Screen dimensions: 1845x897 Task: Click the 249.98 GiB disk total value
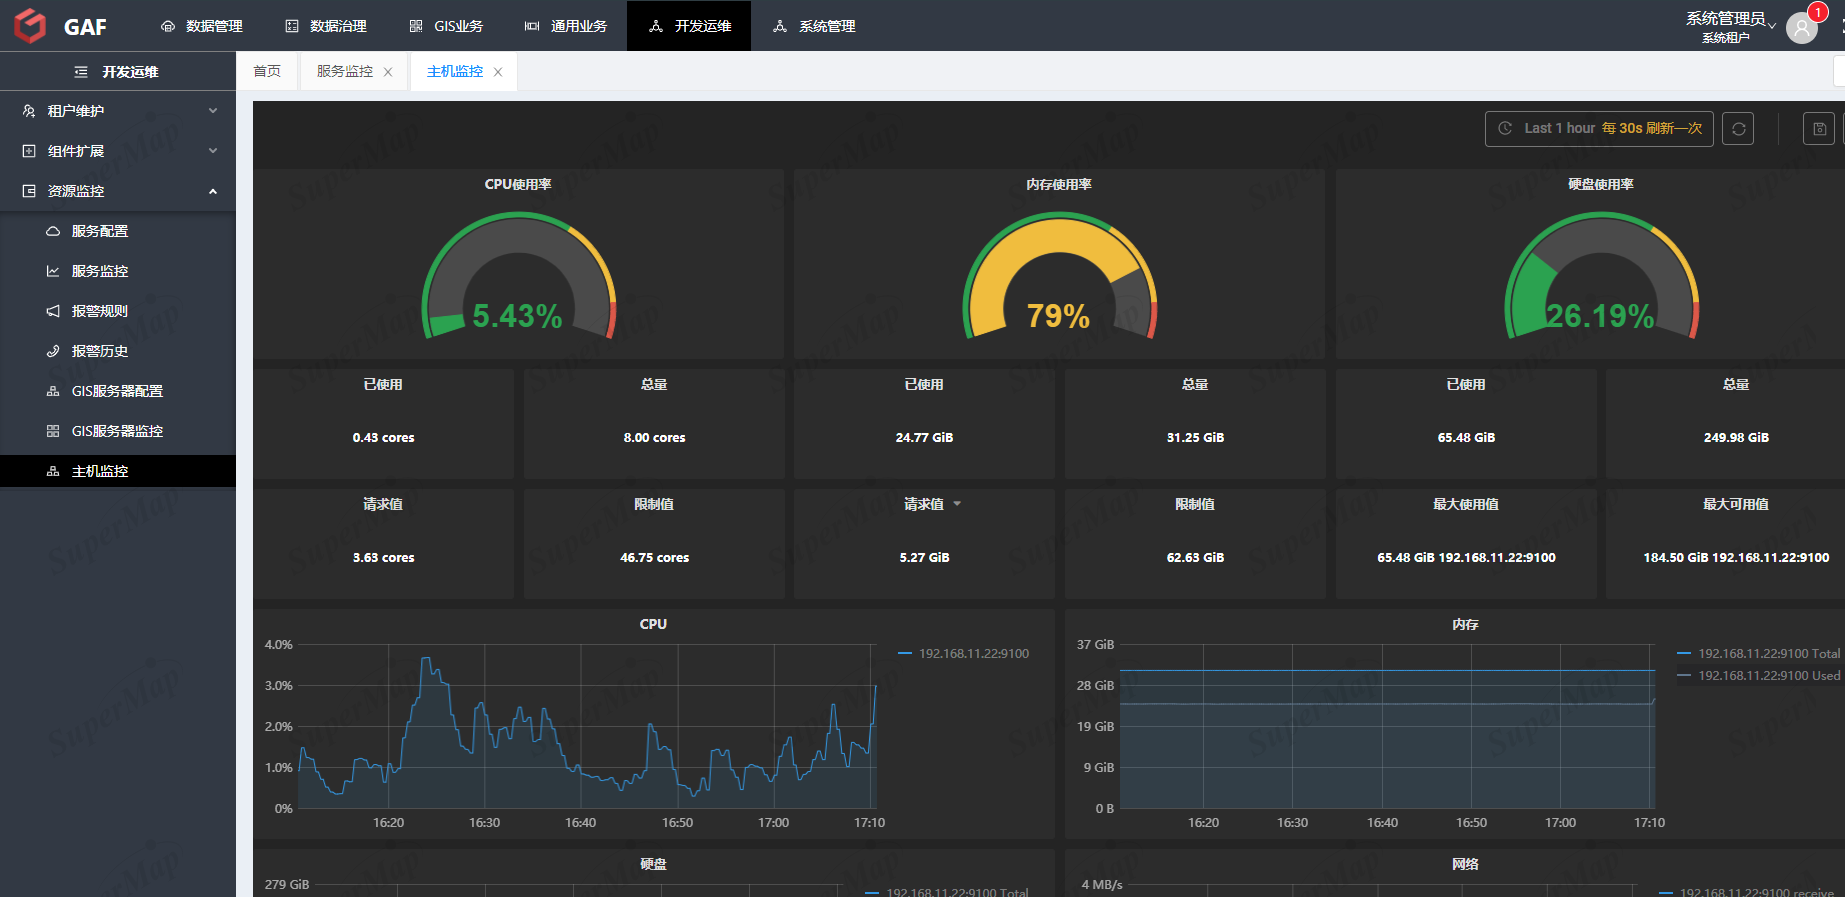1736,437
